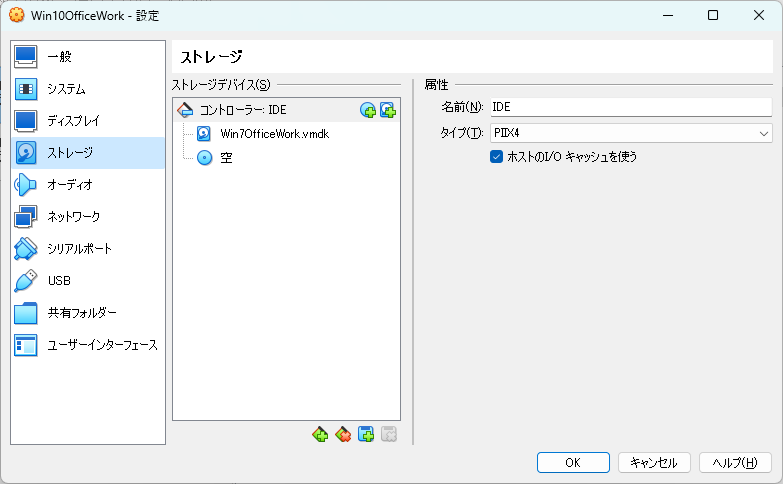Select the ストレージ category
This screenshot has height=484, width=783.
pos(88,153)
